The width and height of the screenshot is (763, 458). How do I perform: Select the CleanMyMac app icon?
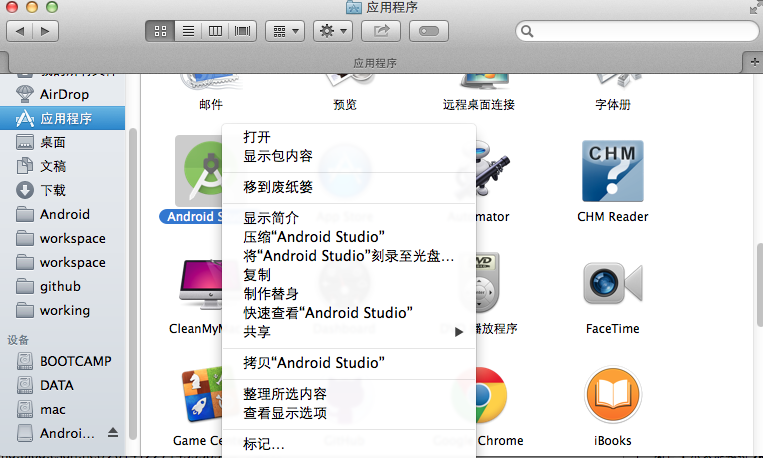coord(200,283)
